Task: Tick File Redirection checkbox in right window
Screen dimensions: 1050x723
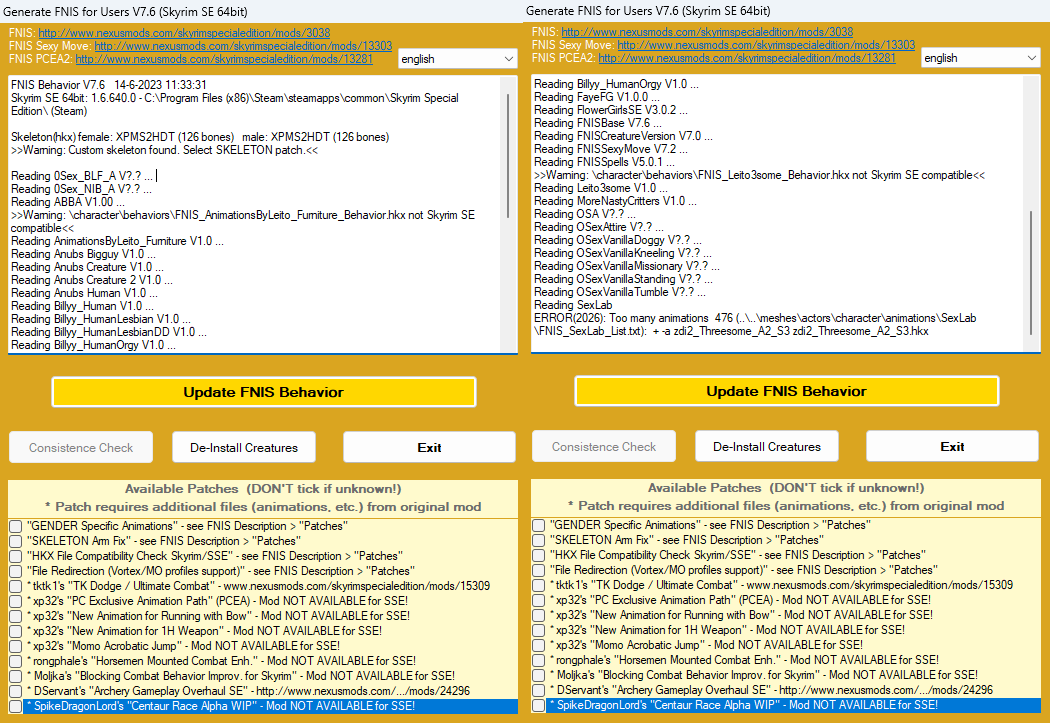Action: click(x=539, y=570)
